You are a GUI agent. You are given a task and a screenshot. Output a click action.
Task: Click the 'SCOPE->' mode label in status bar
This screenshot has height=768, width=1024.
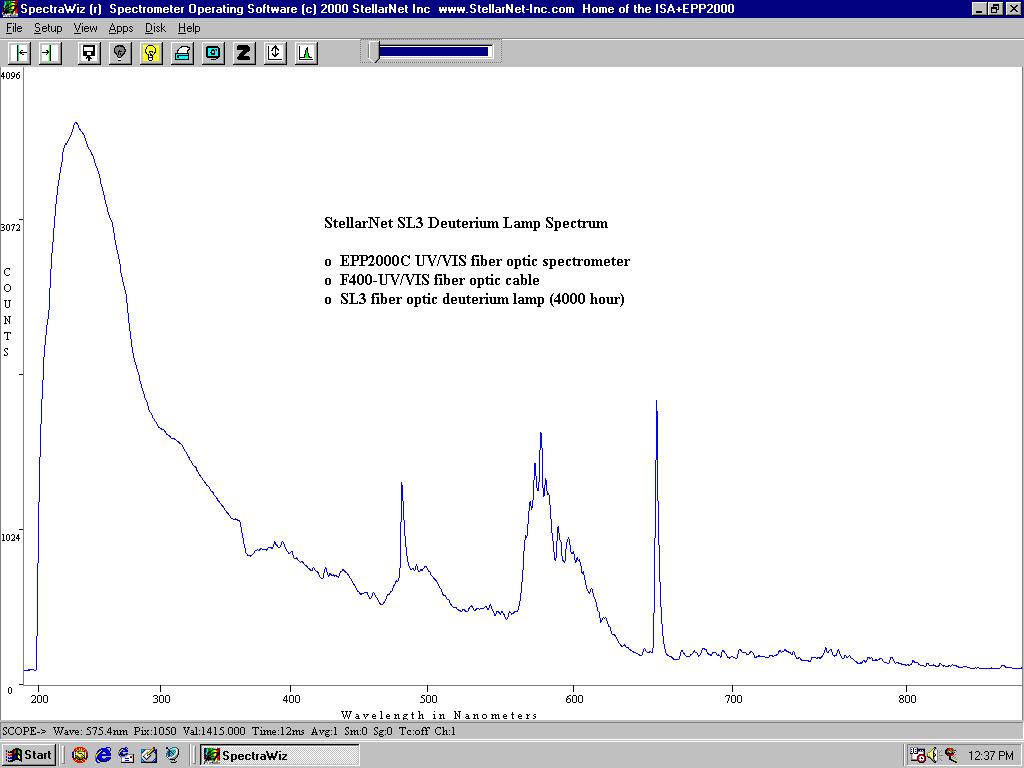25,731
